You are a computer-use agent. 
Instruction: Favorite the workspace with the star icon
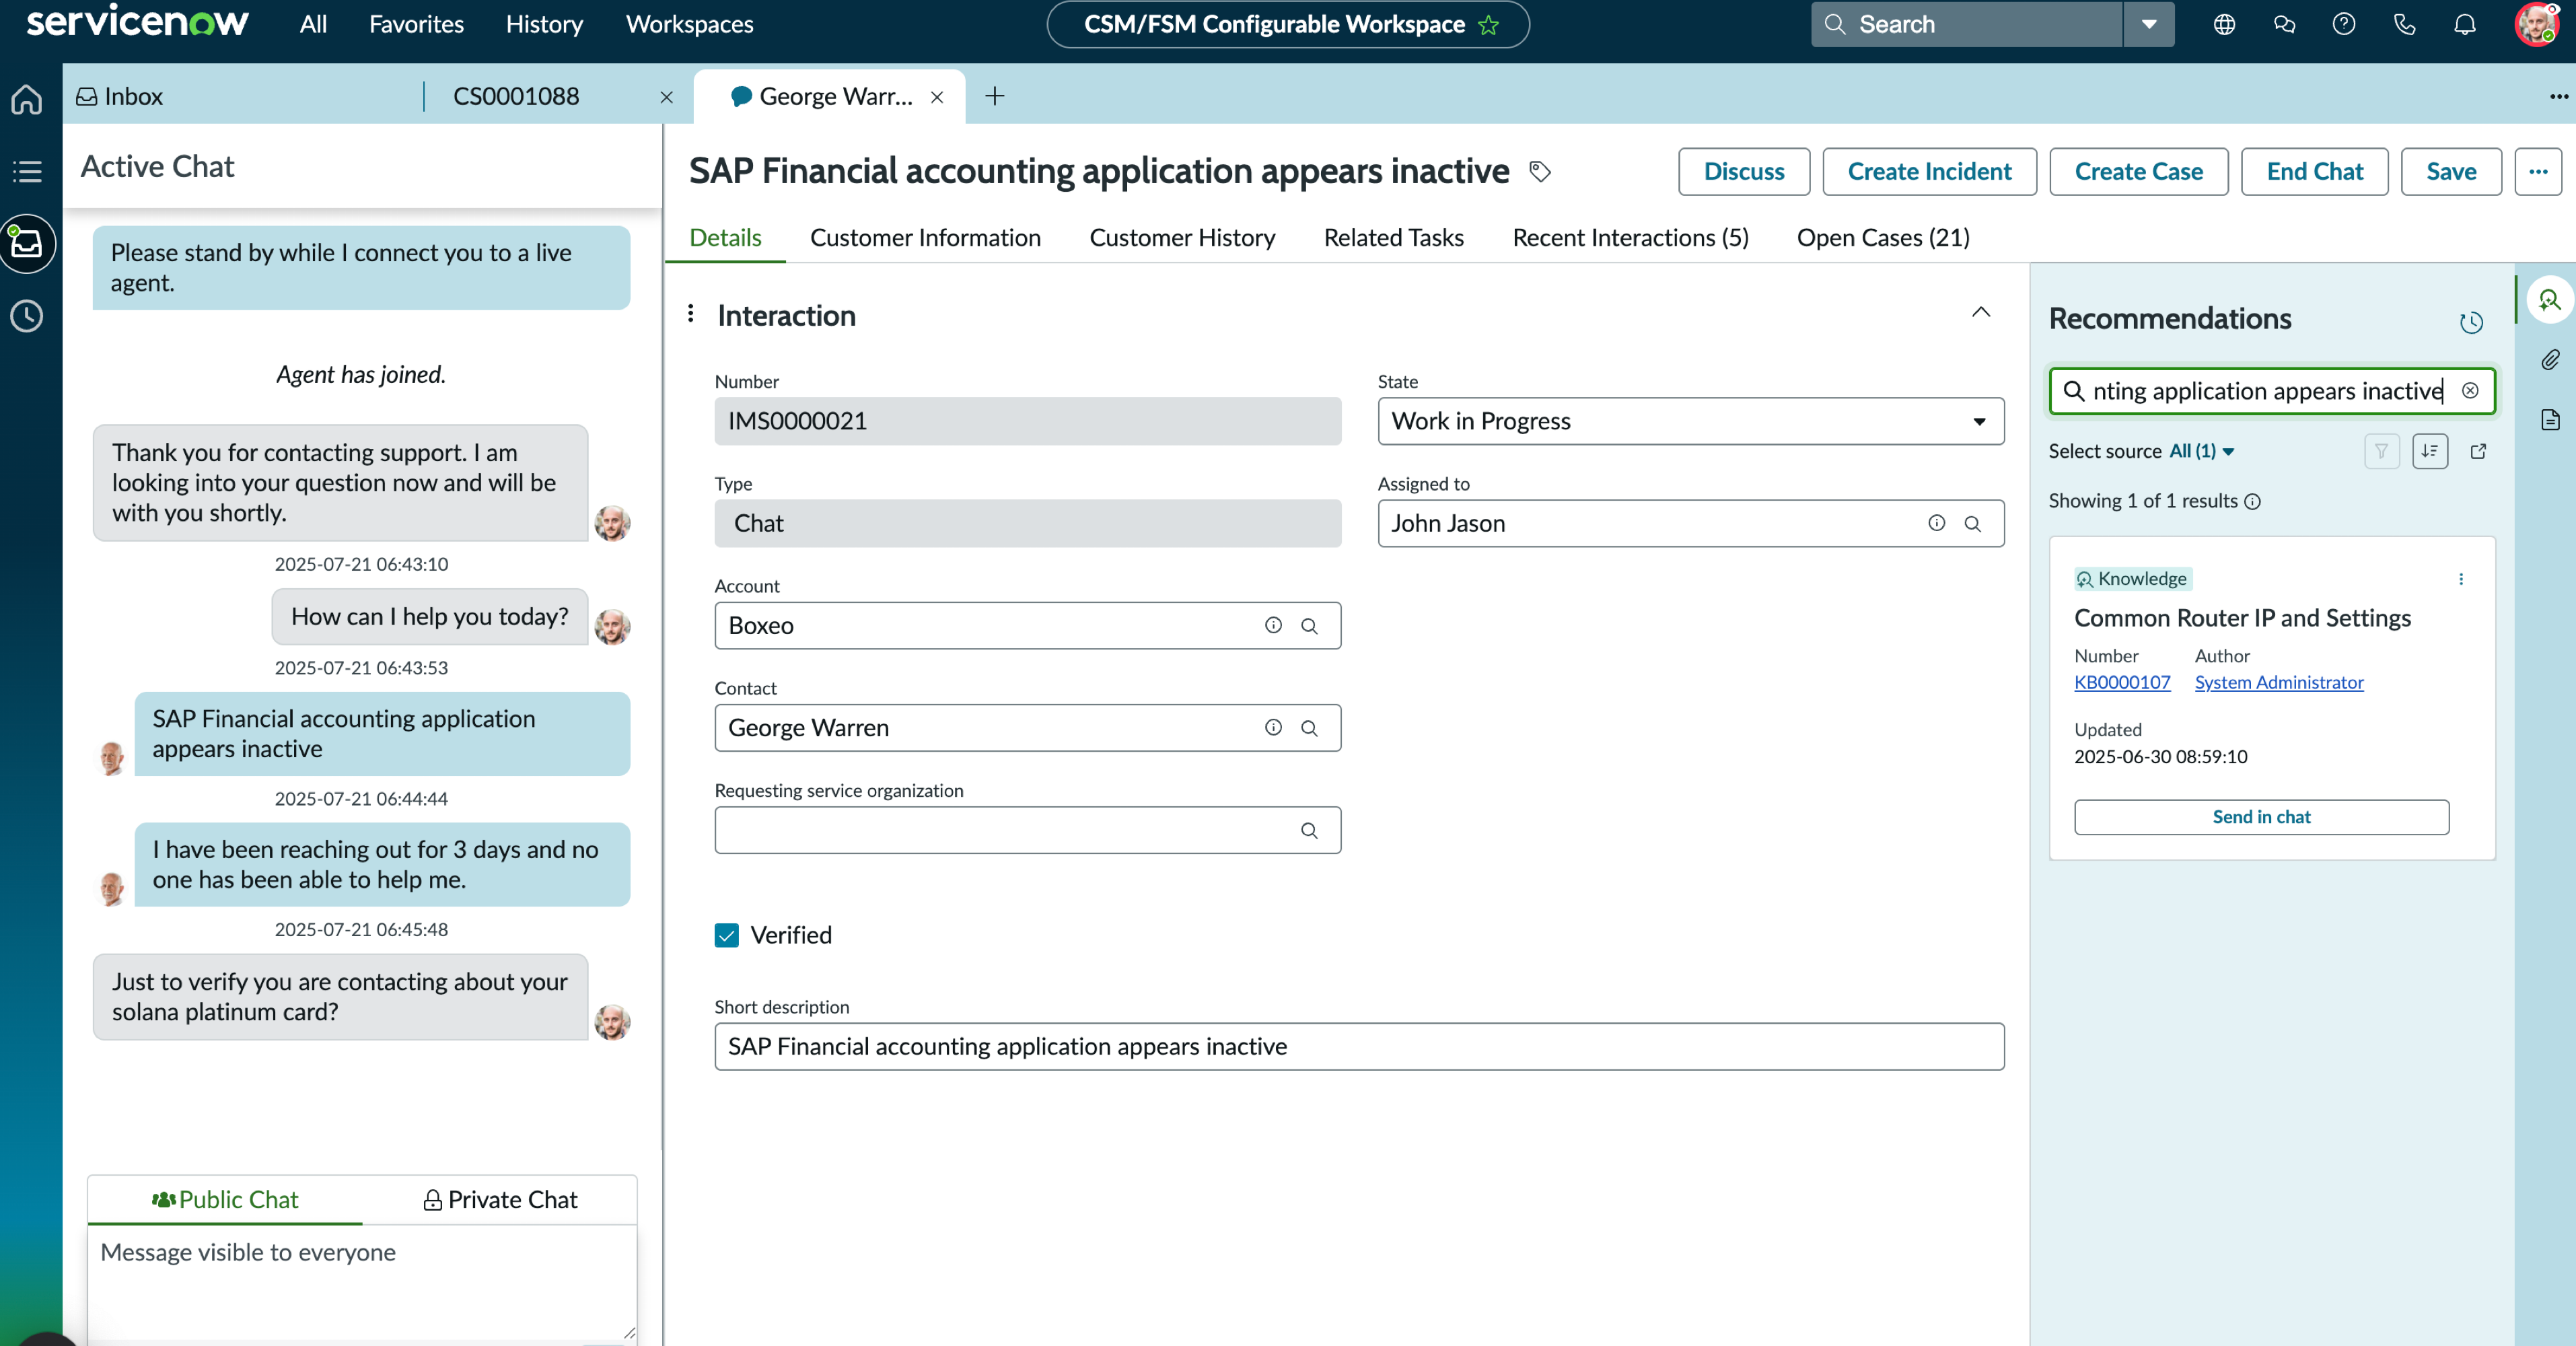[x=1489, y=25]
